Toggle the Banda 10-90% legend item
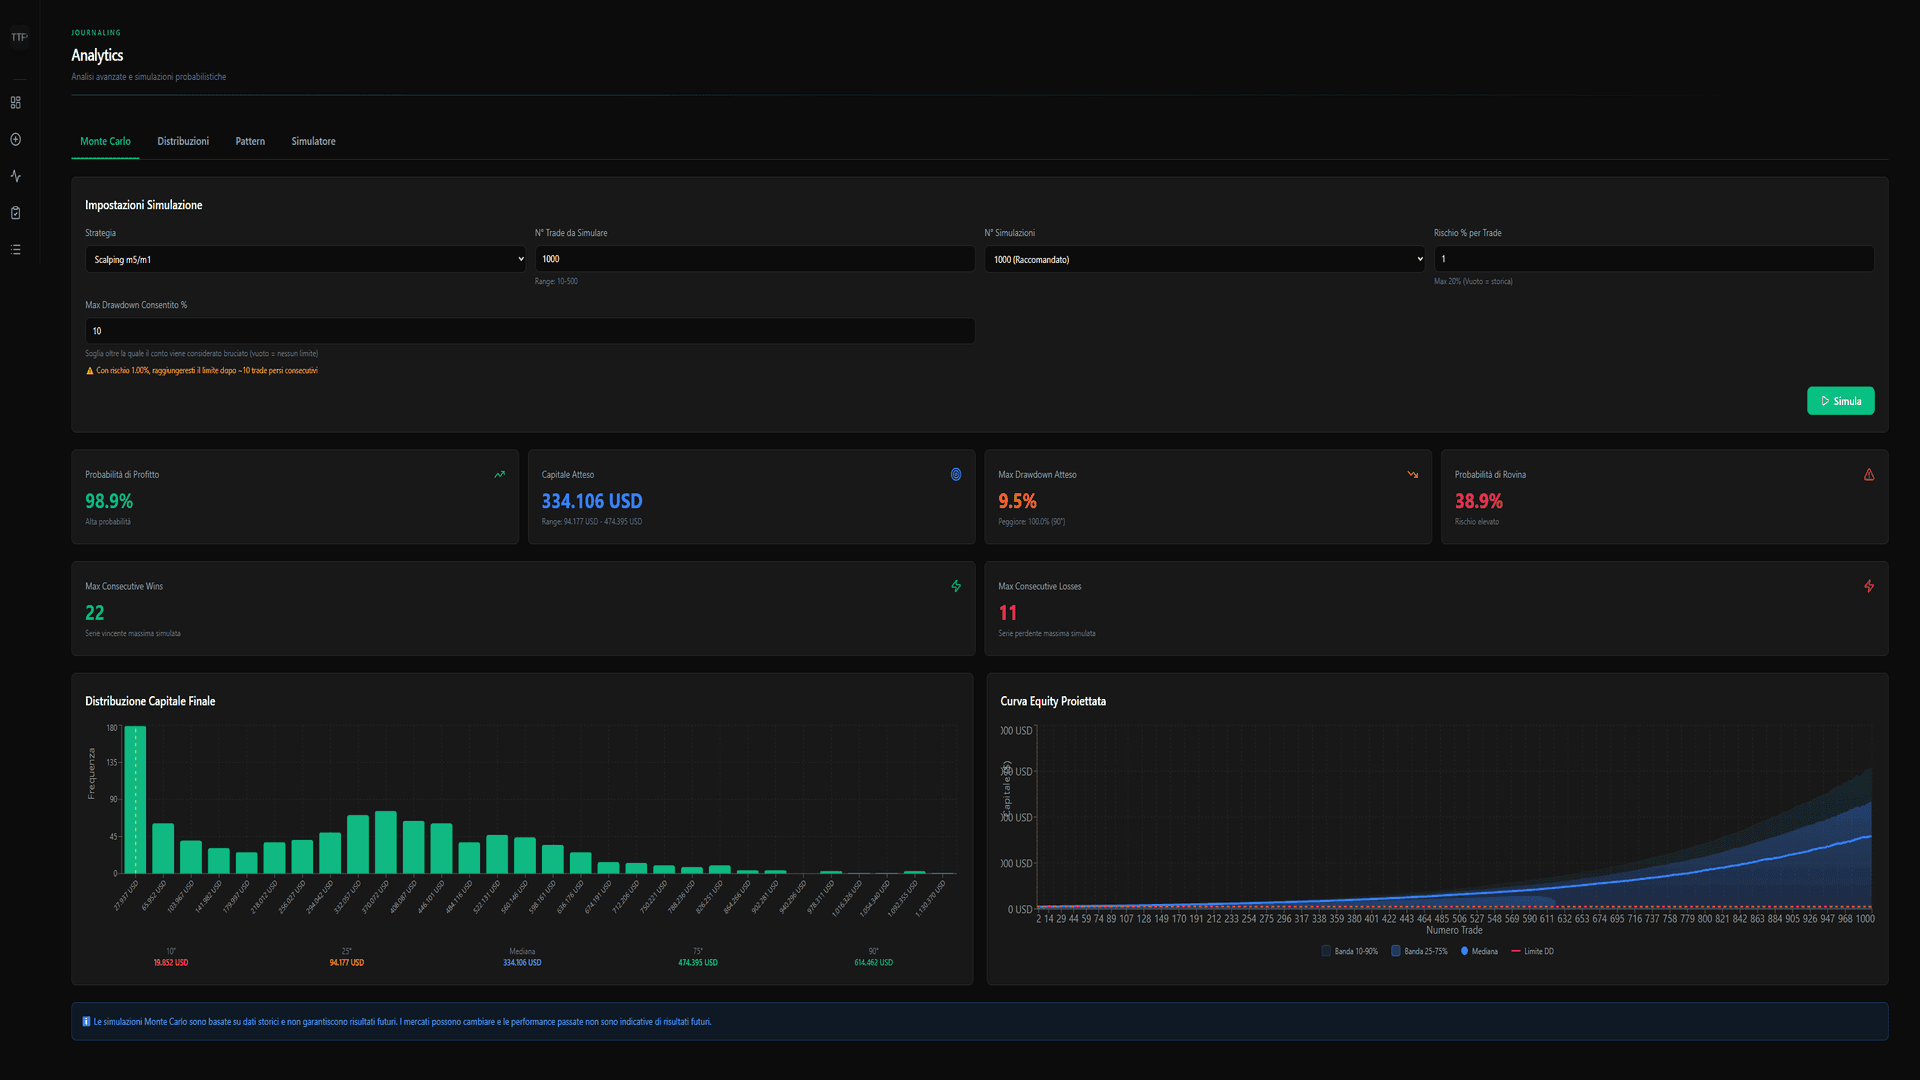This screenshot has height=1080, width=1920. [1349, 951]
